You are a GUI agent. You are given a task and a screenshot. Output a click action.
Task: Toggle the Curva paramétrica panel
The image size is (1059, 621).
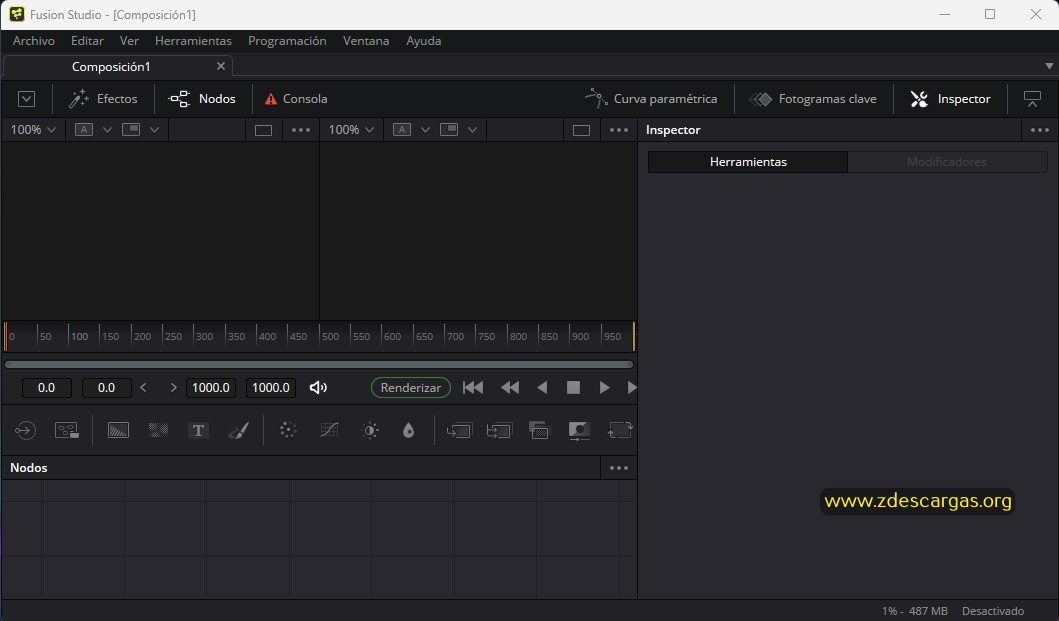pos(651,99)
